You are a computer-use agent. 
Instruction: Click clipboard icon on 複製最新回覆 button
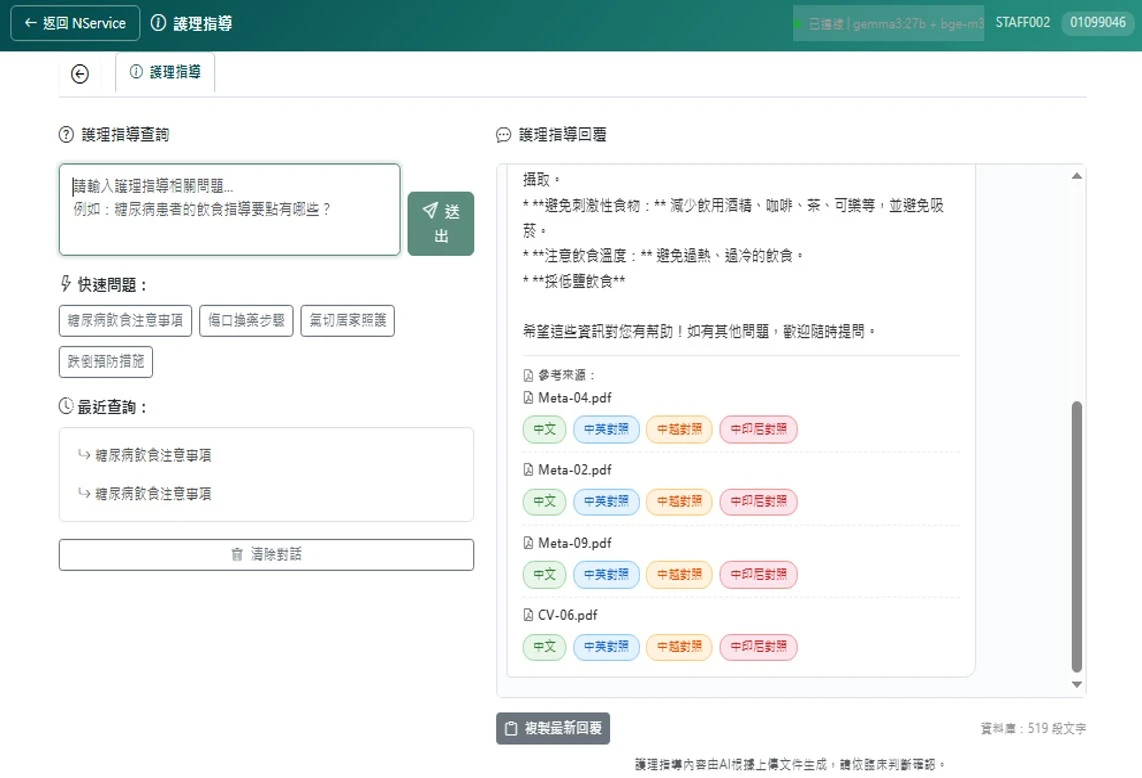tap(511, 728)
